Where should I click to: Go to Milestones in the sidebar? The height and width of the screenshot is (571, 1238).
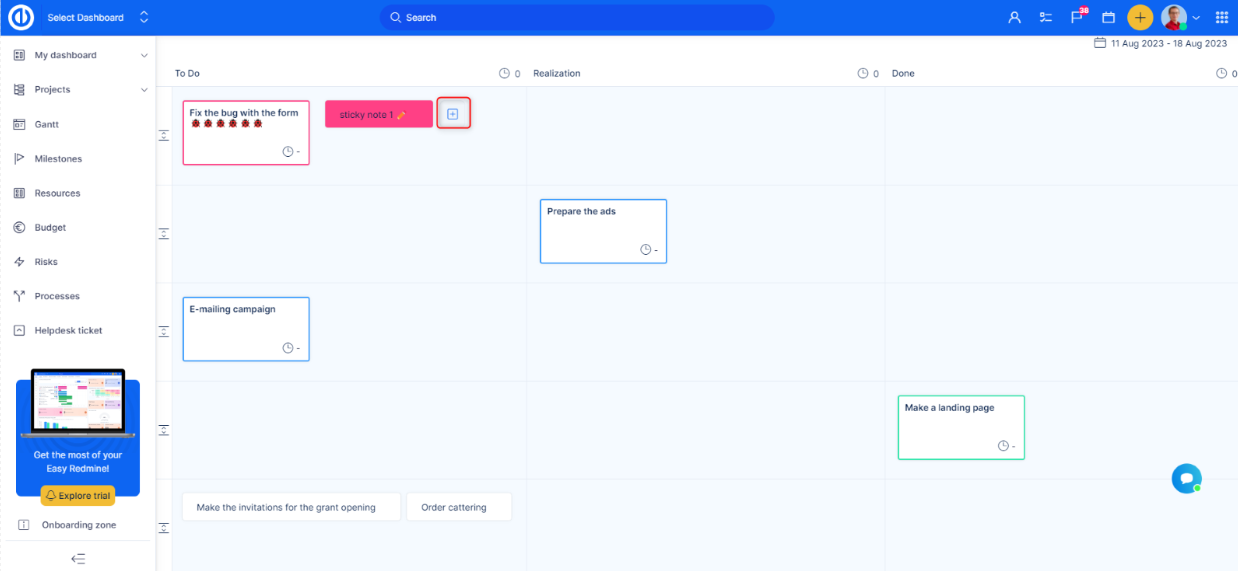58,159
